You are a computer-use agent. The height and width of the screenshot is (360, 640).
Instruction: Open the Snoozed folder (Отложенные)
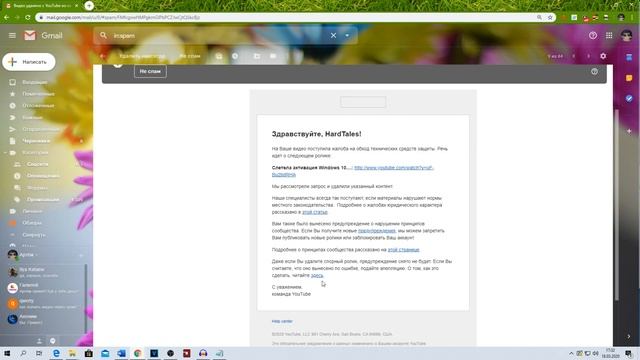pyautogui.click(x=38, y=106)
